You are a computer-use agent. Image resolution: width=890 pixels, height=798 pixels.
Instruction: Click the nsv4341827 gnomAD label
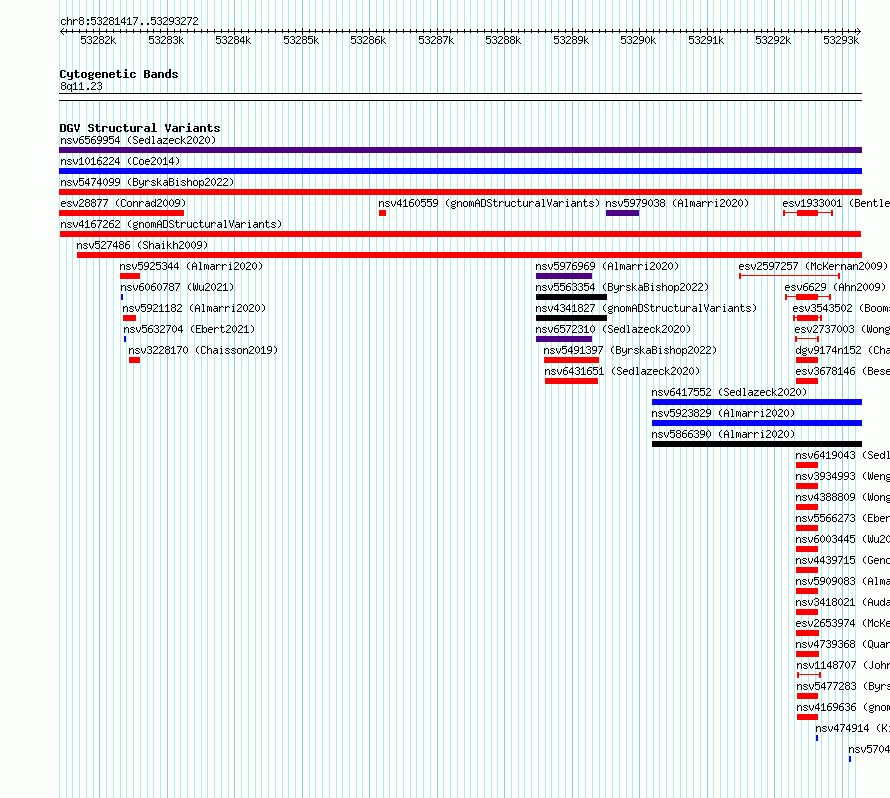(x=646, y=308)
